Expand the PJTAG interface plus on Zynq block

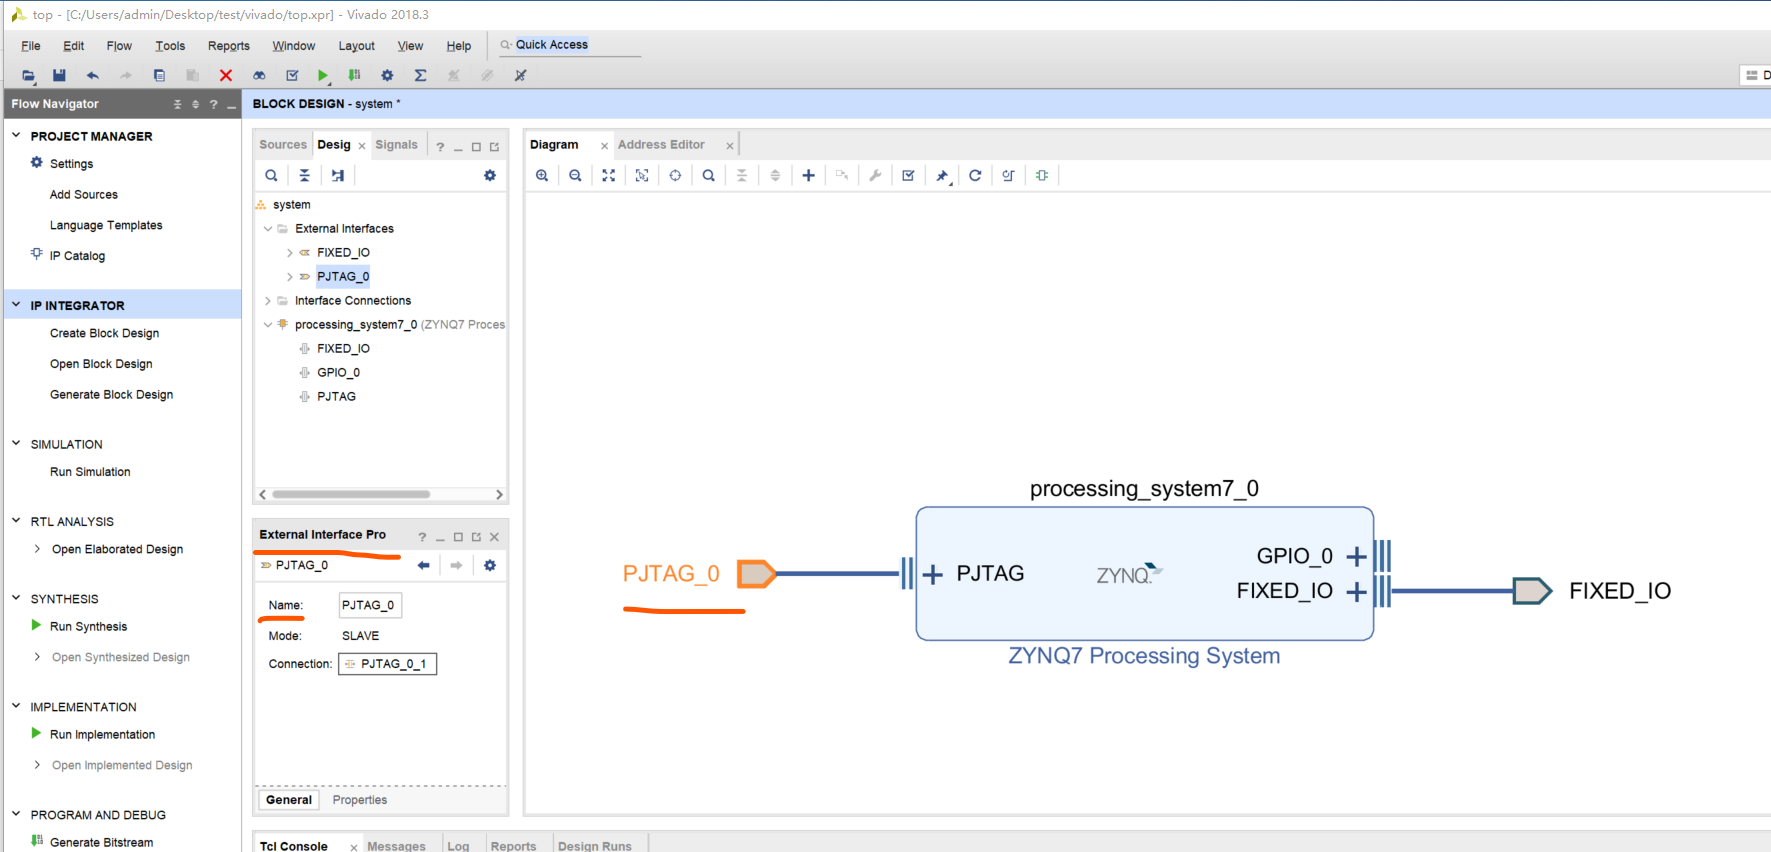(x=932, y=574)
